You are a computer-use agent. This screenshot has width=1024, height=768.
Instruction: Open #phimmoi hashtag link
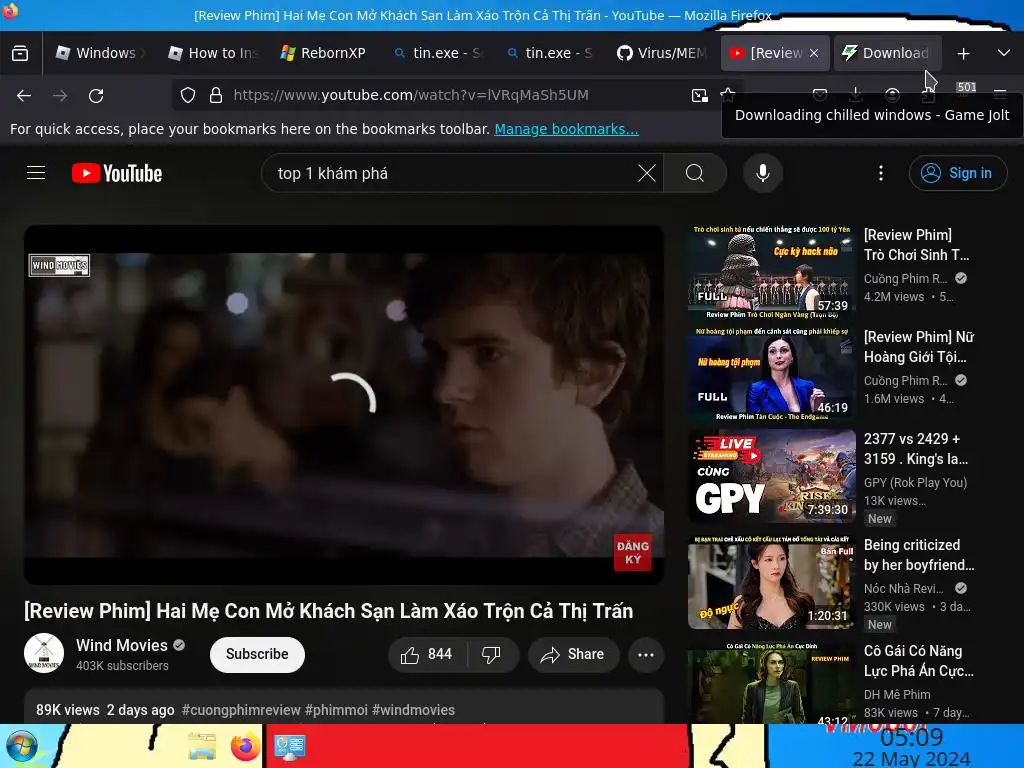click(336, 710)
